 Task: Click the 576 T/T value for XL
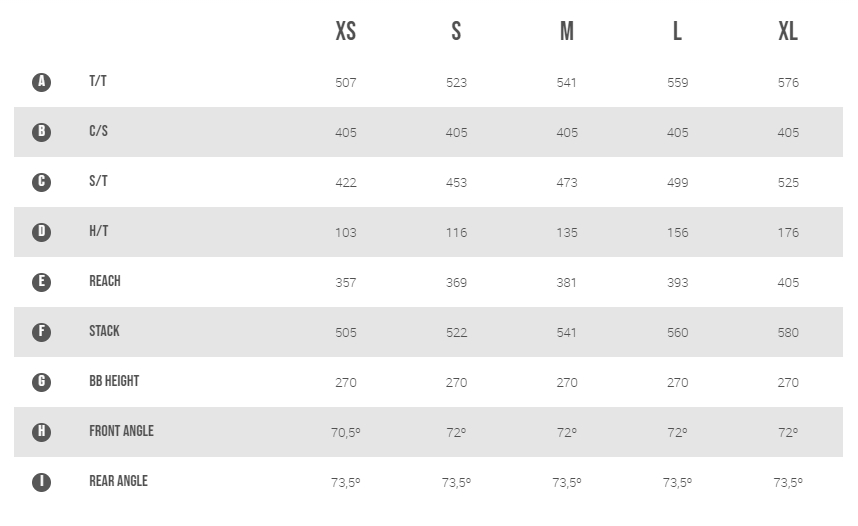788,83
